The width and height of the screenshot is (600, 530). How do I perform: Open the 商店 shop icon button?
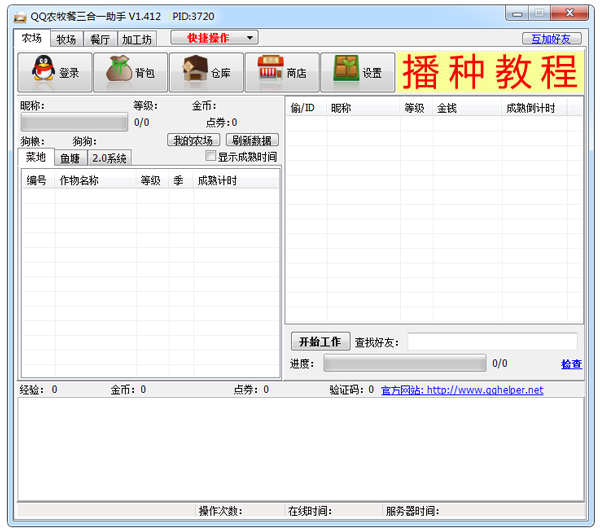282,72
